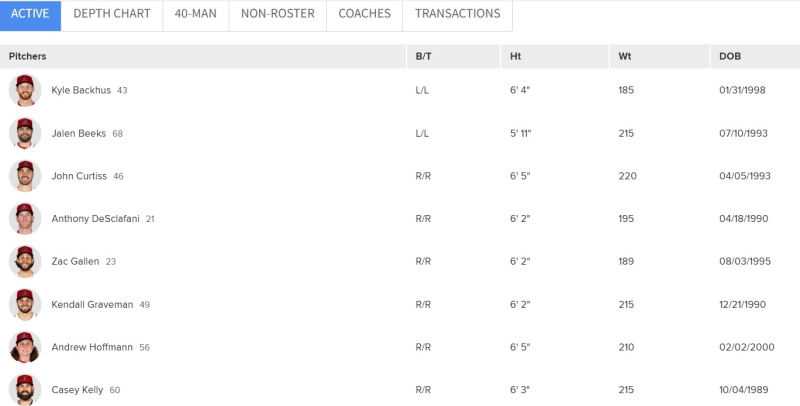The width and height of the screenshot is (800, 406).
Task: Switch to the Depth Chart tab
Action: 112,14
